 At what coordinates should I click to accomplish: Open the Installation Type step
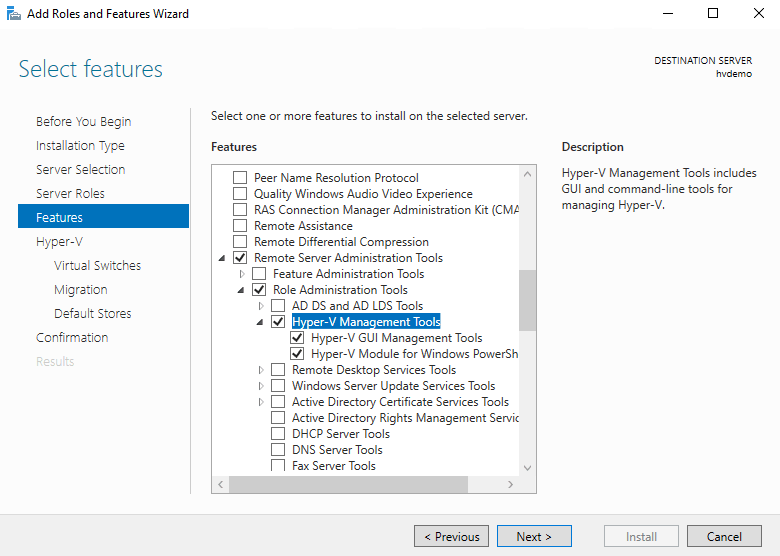tap(80, 146)
